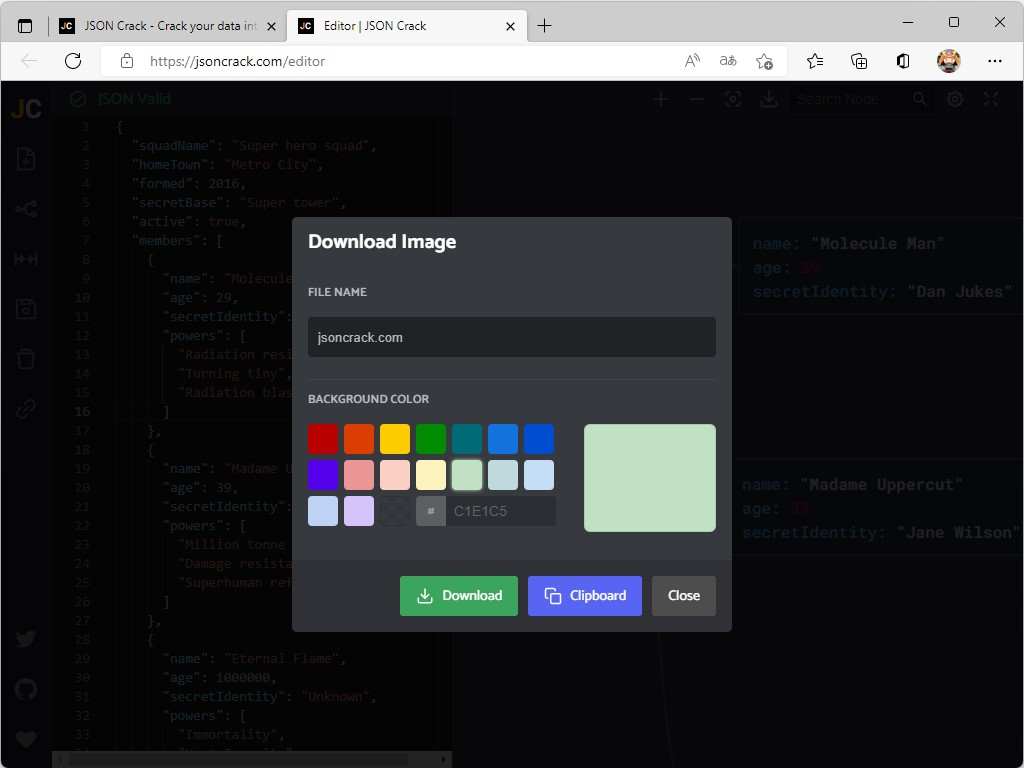
Task: Pick the pale sky blue swatch, second row
Action: coord(539,475)
